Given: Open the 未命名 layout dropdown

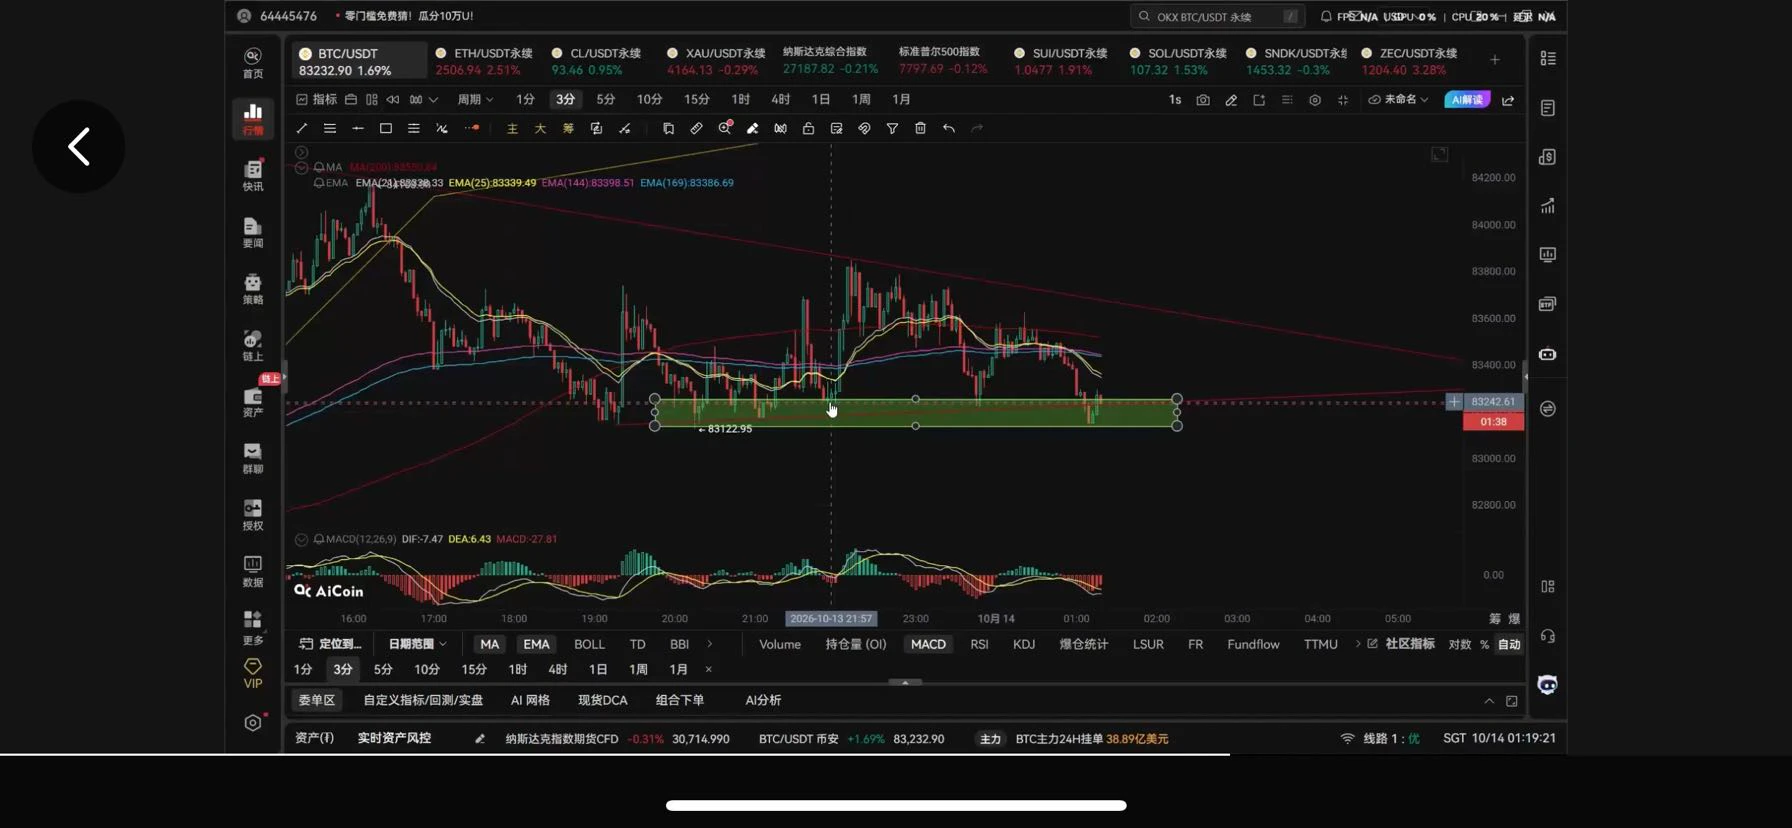Looking at the screenshot, I should pyautogui.click(x=1399, y=100).
